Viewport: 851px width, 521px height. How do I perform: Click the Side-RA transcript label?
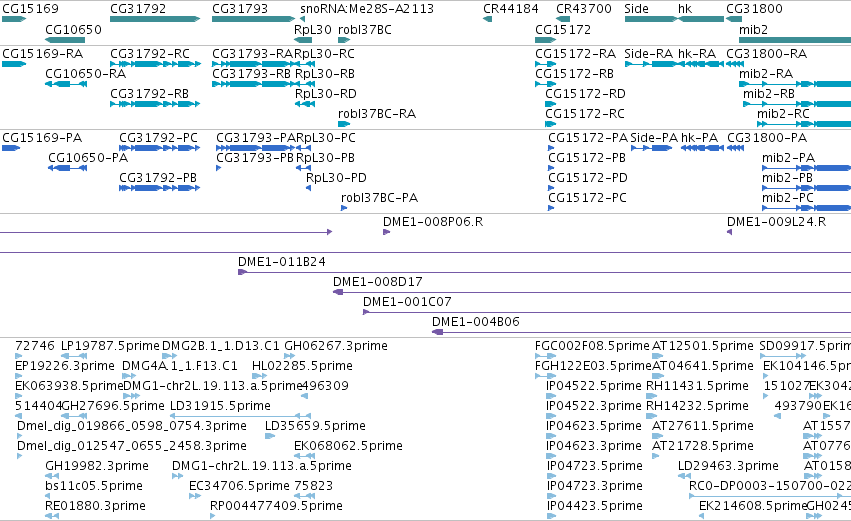point(649,54)
